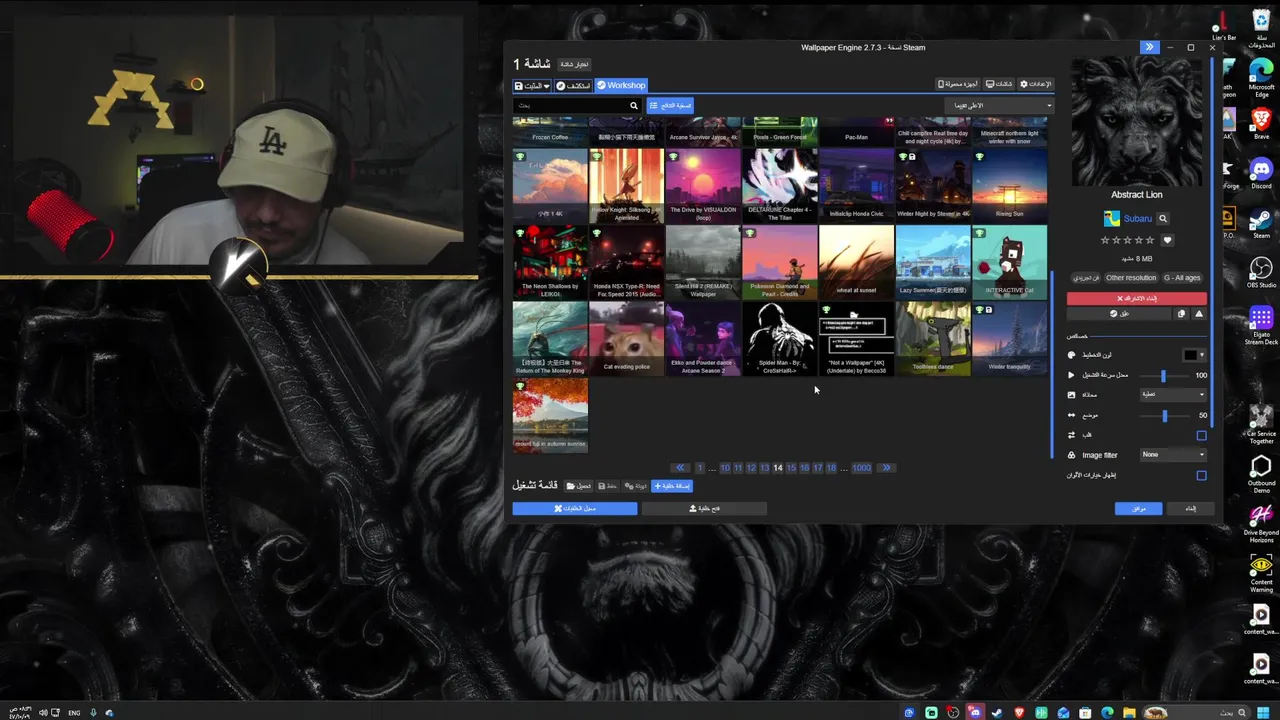Jump to page 1000
Image resolution: width=1280 pixels, height=720 pixels.
tap(861, 468)
